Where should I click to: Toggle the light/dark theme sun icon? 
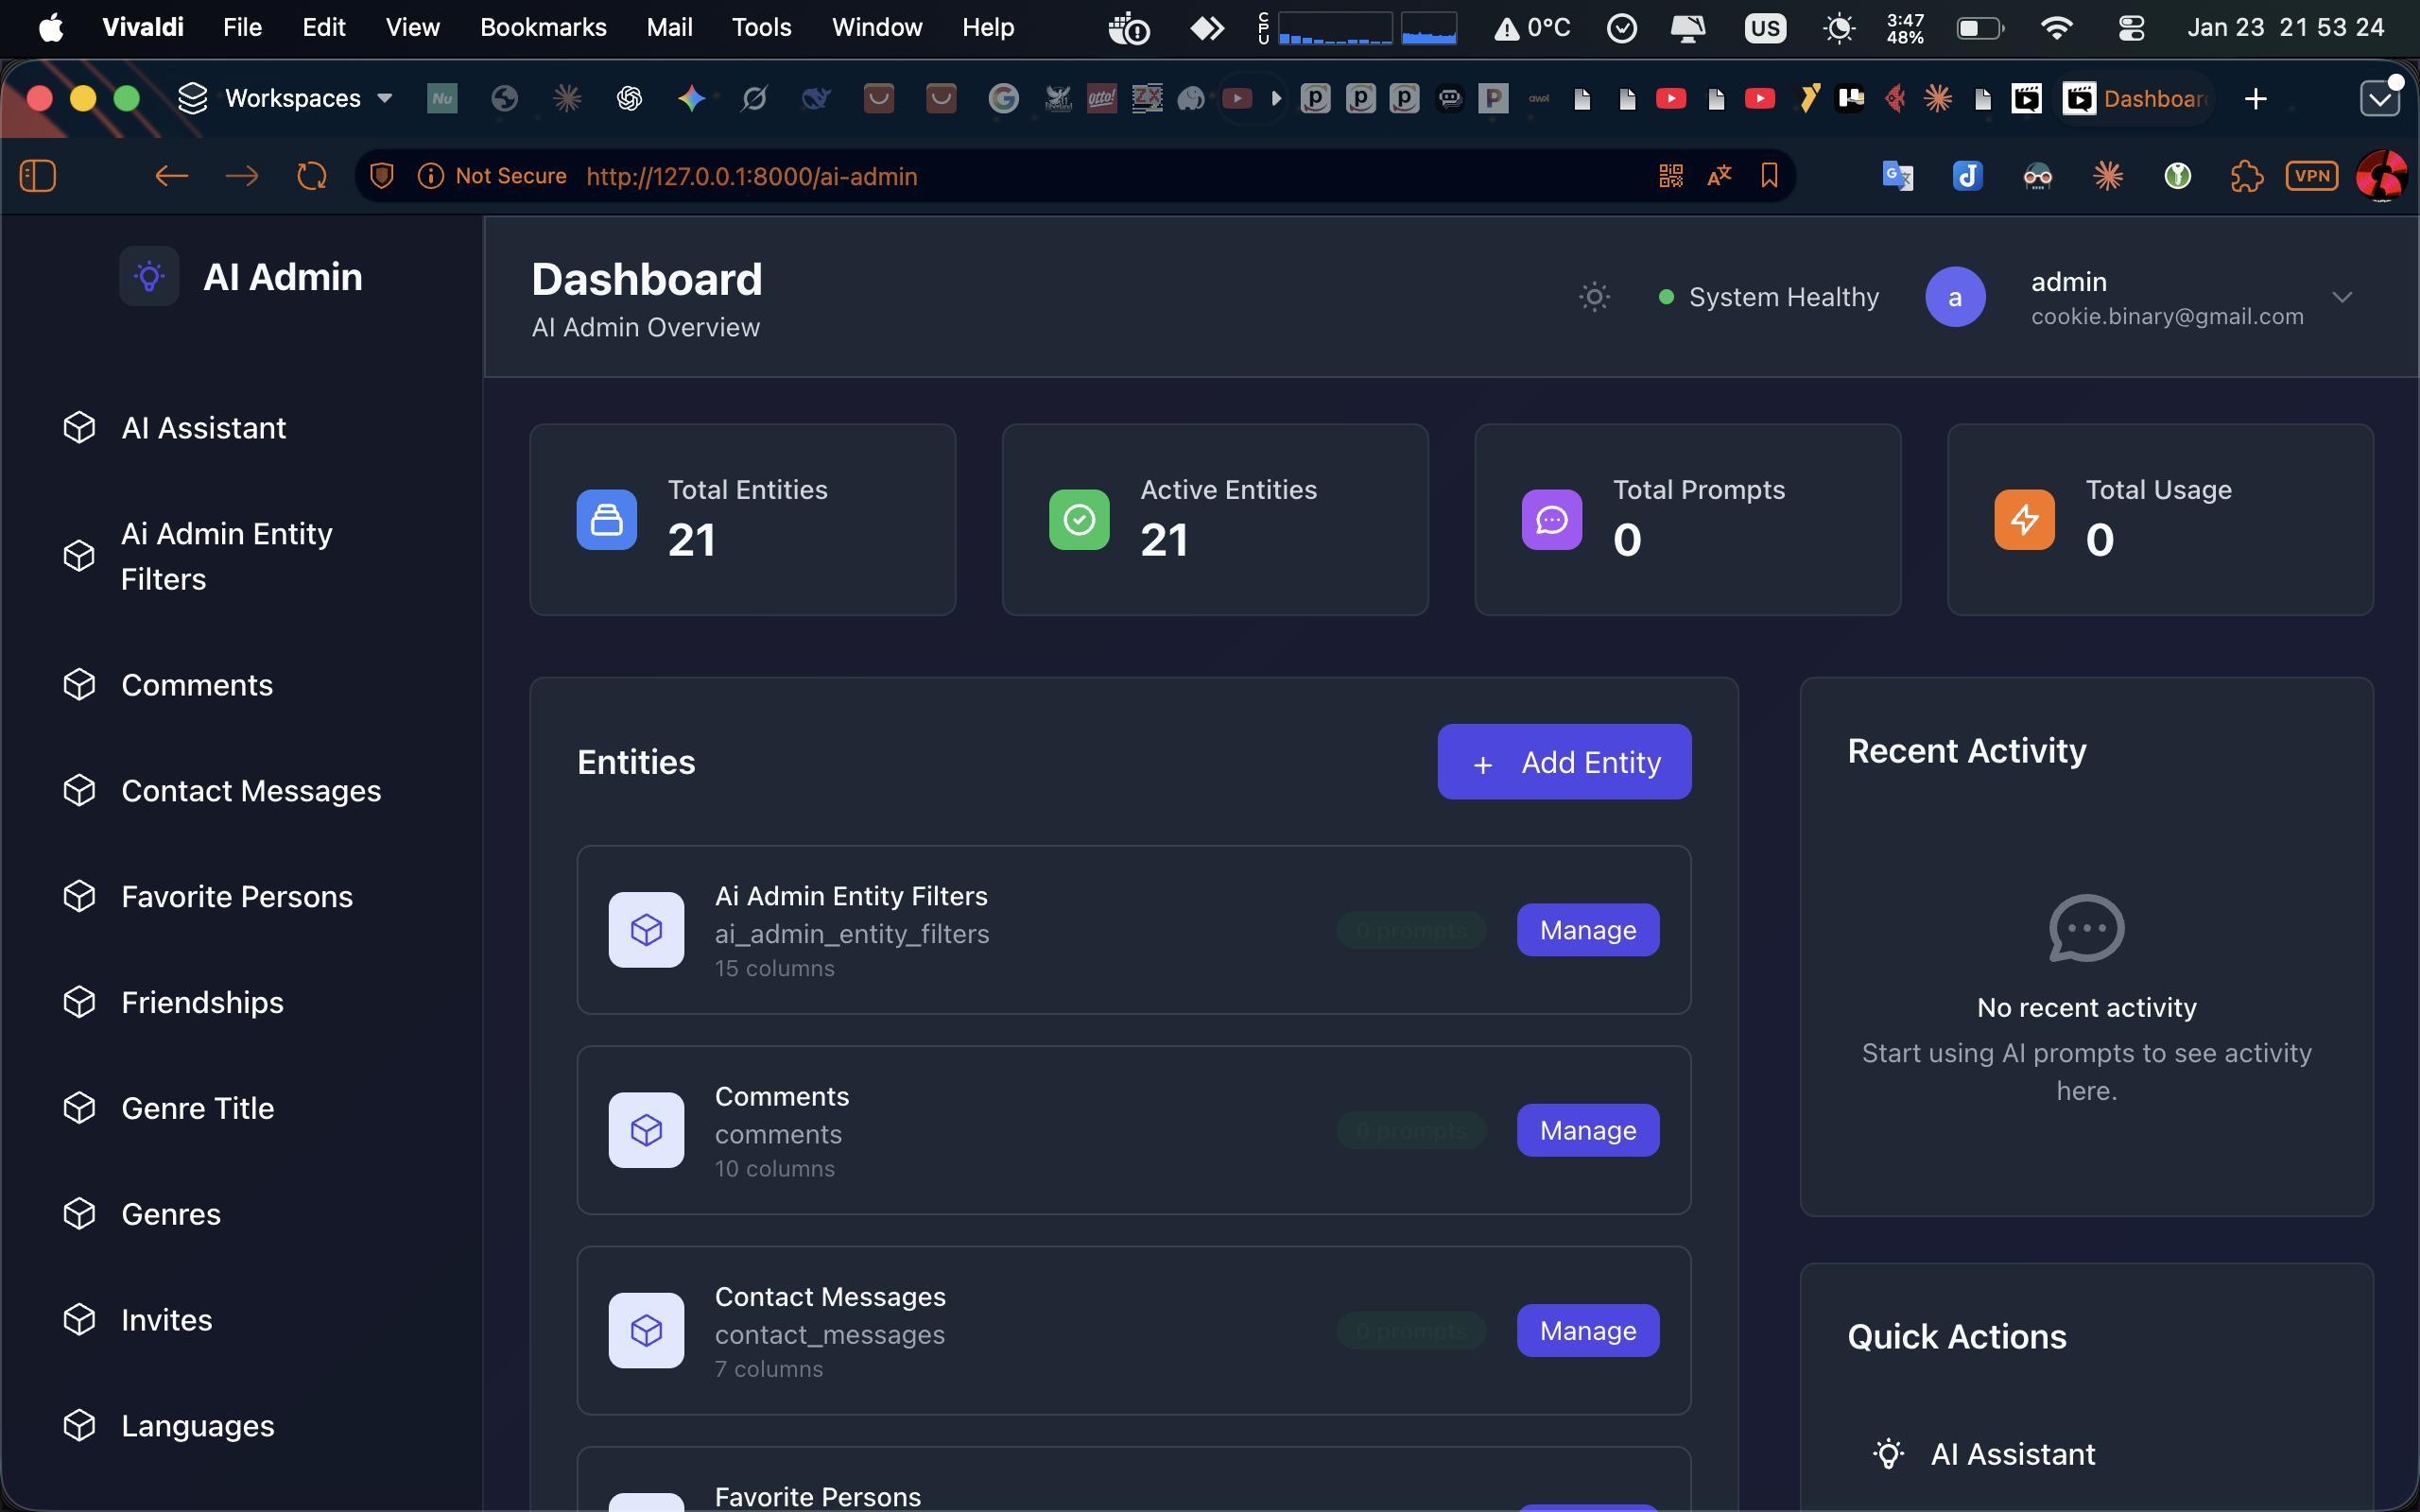(1594, 297)
